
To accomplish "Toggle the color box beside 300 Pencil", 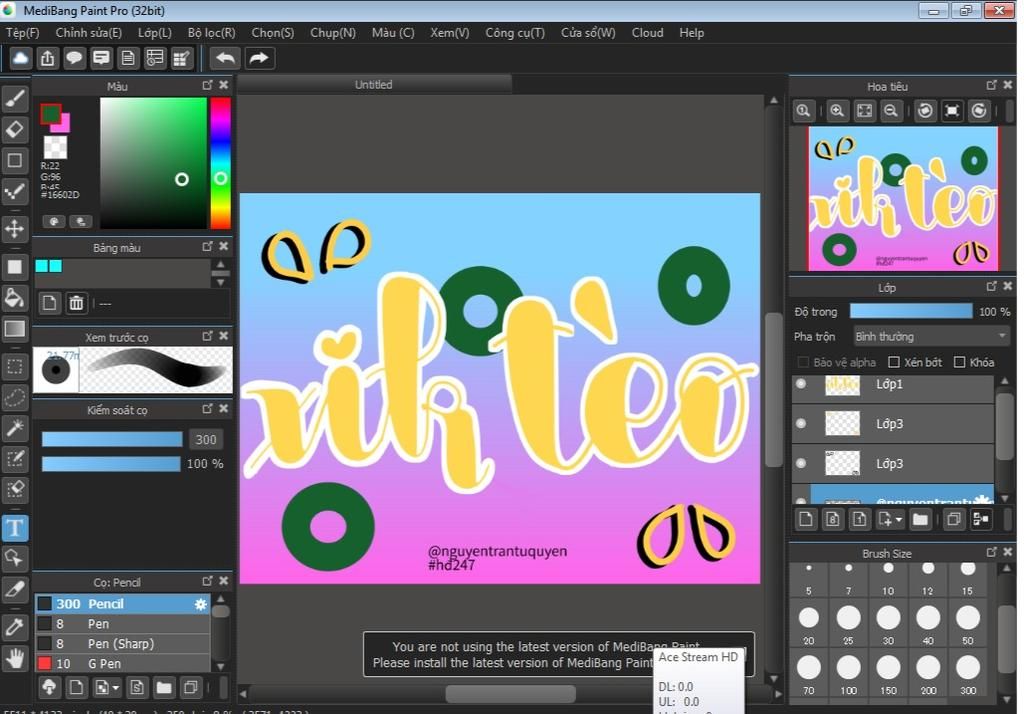I will (x=44, y=604).
